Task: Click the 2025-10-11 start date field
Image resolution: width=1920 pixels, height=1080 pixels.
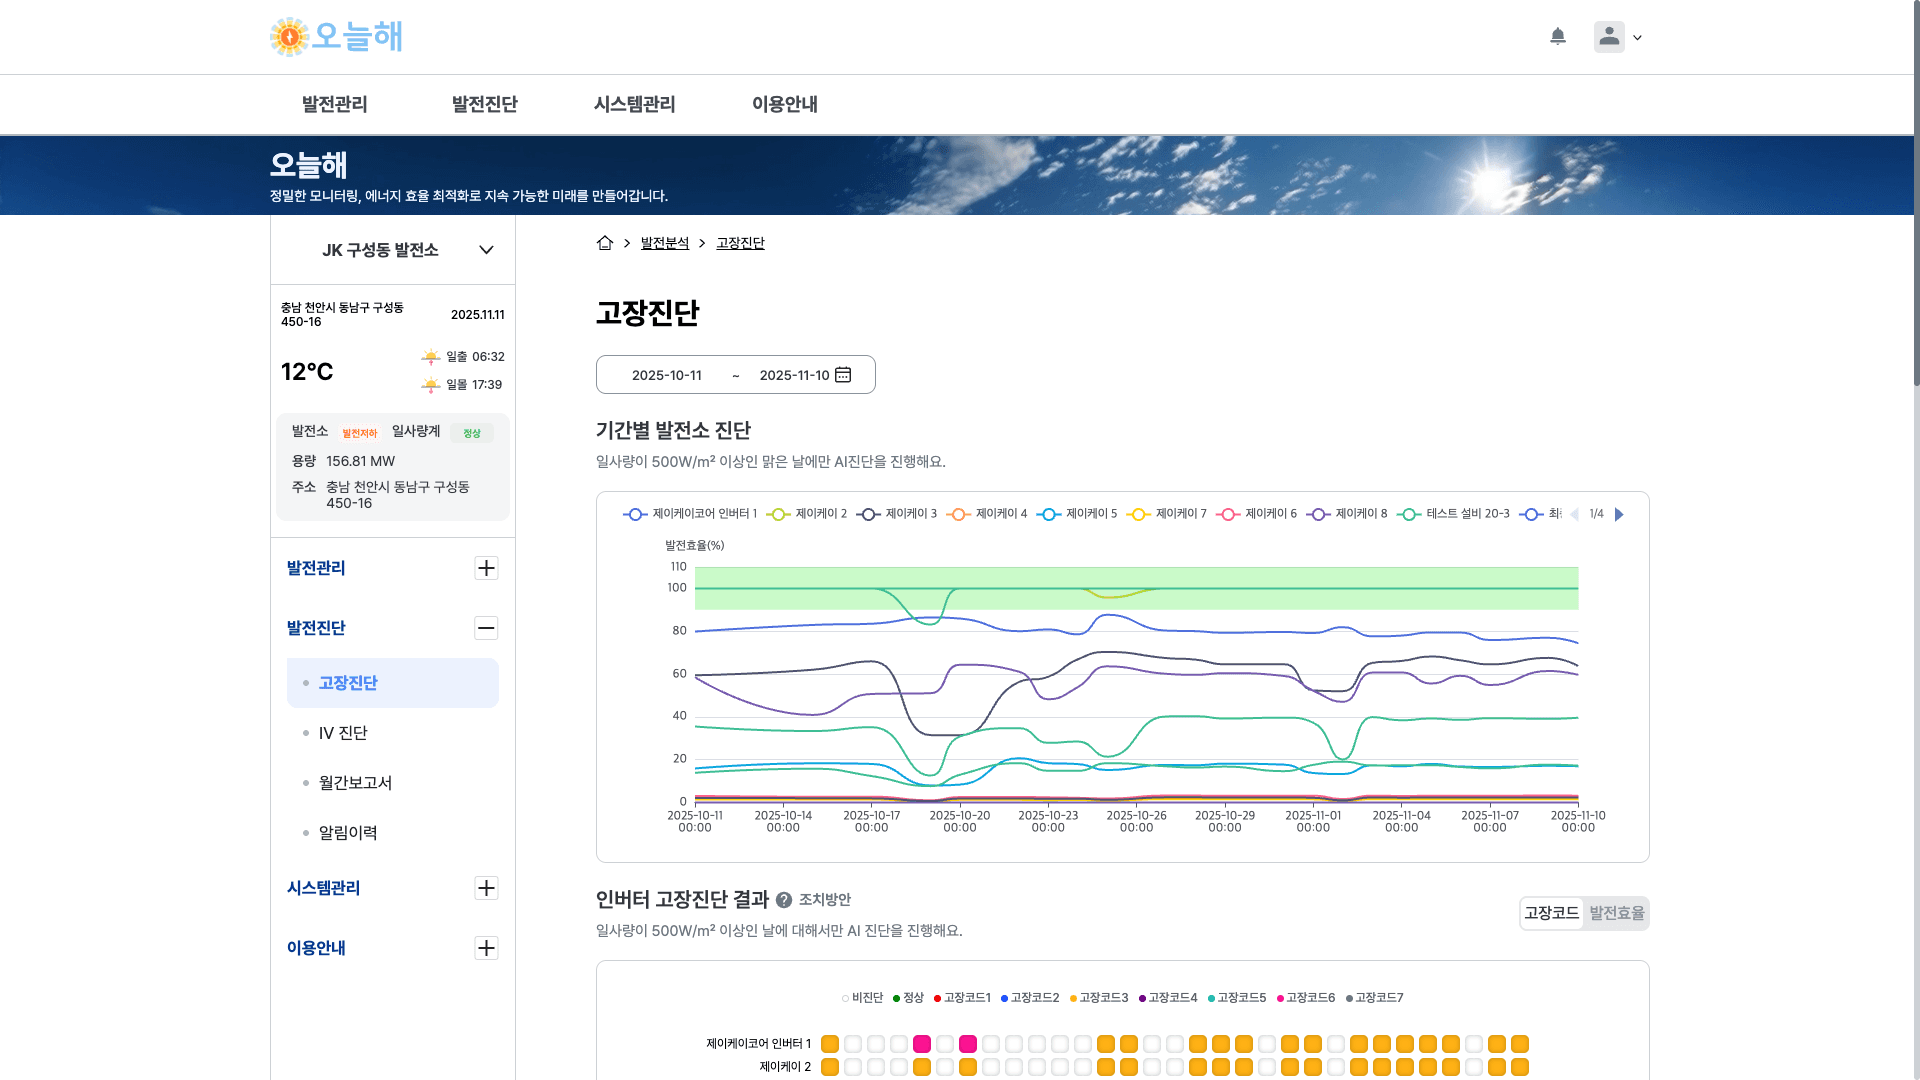Action: coord(666,375)
